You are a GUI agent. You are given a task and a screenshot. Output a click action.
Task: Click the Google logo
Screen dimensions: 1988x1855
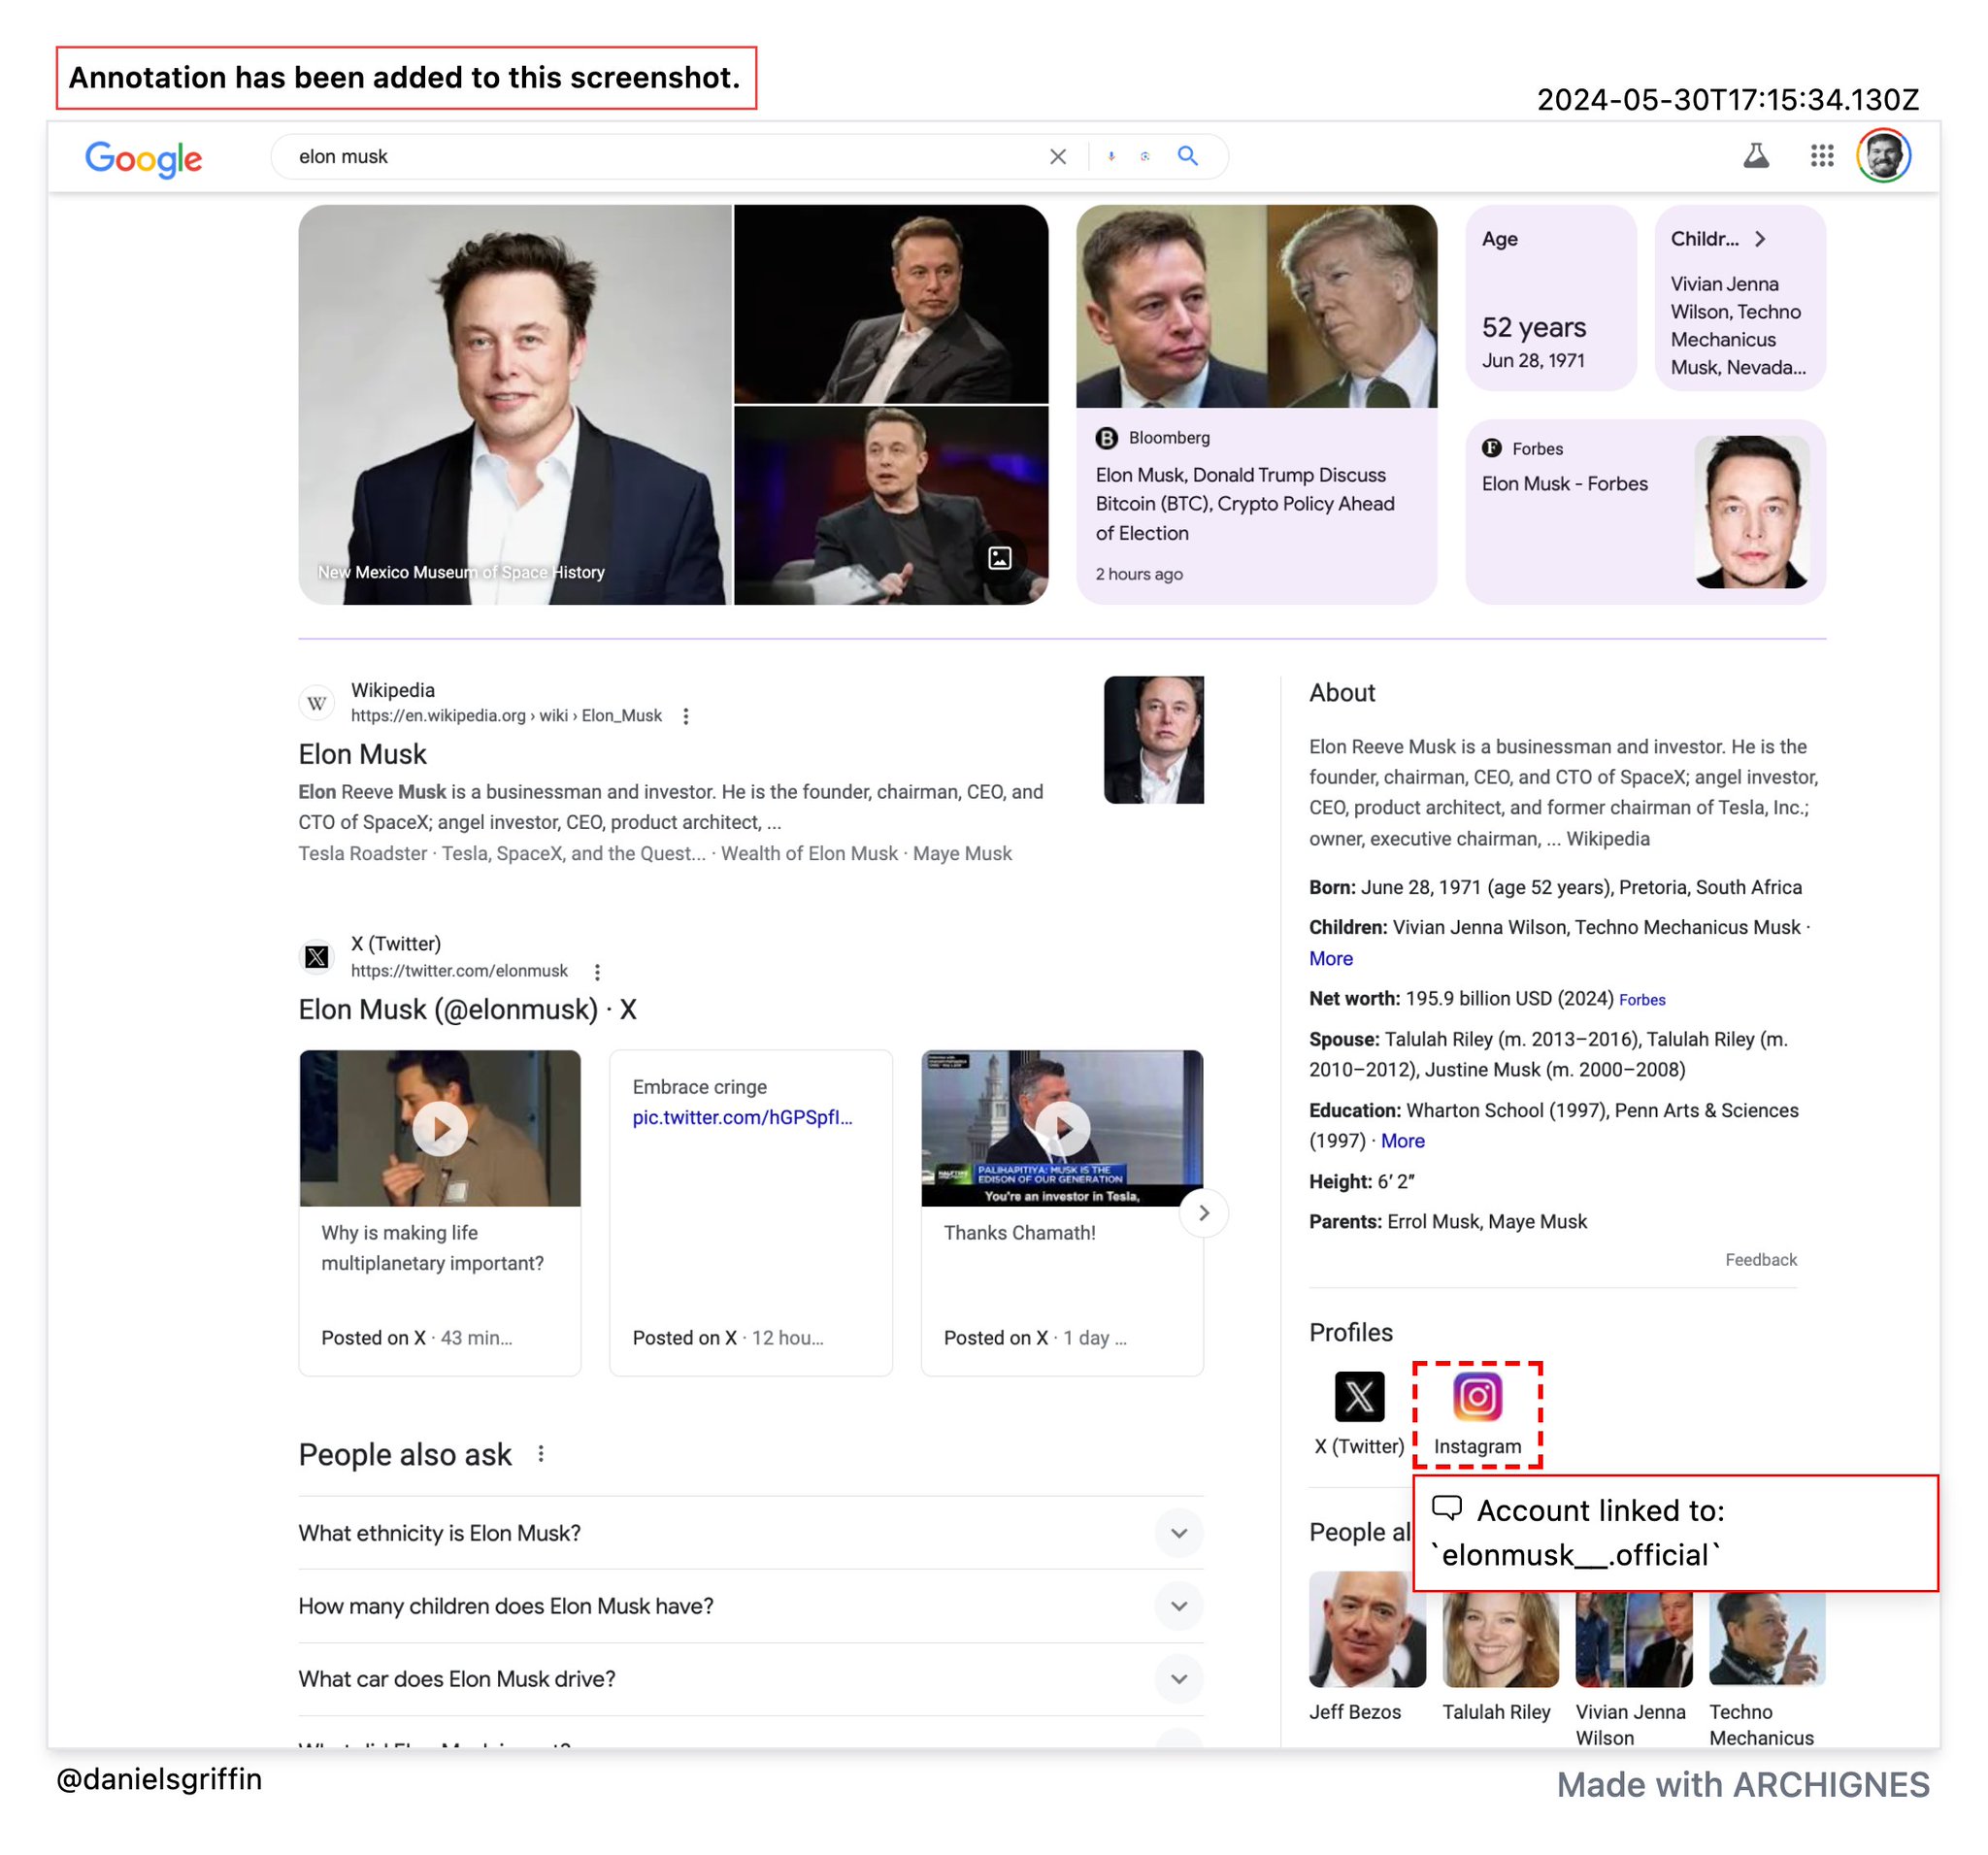pos(143,158)
